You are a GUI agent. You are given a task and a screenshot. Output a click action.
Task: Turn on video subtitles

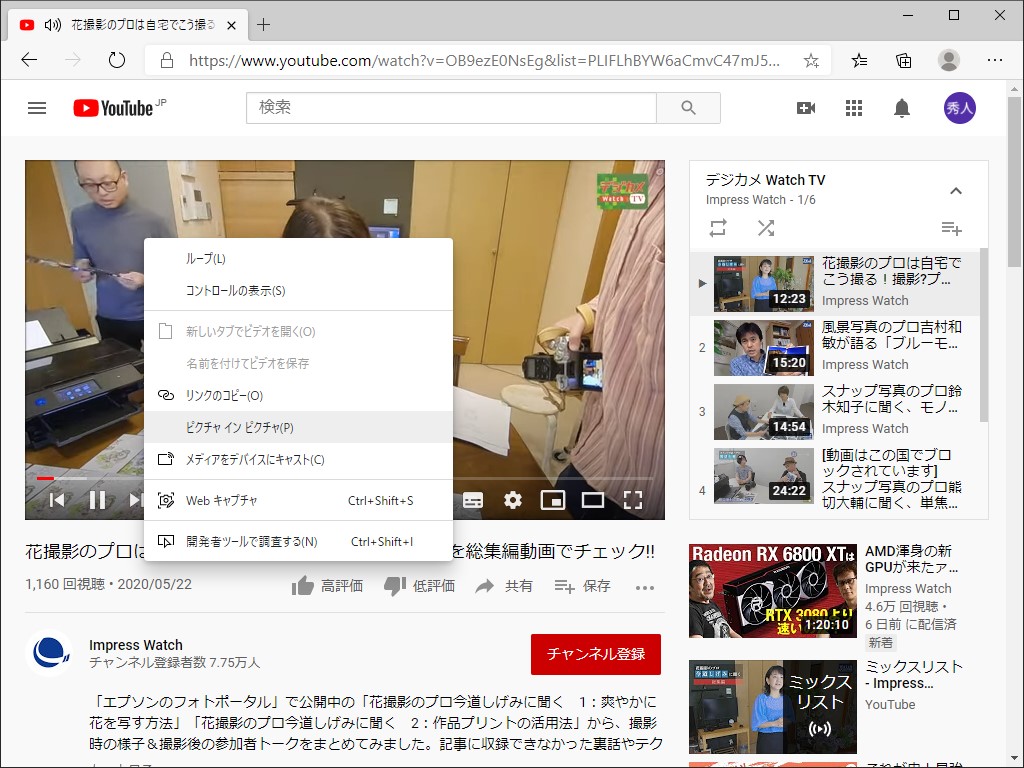pos(473,499)
